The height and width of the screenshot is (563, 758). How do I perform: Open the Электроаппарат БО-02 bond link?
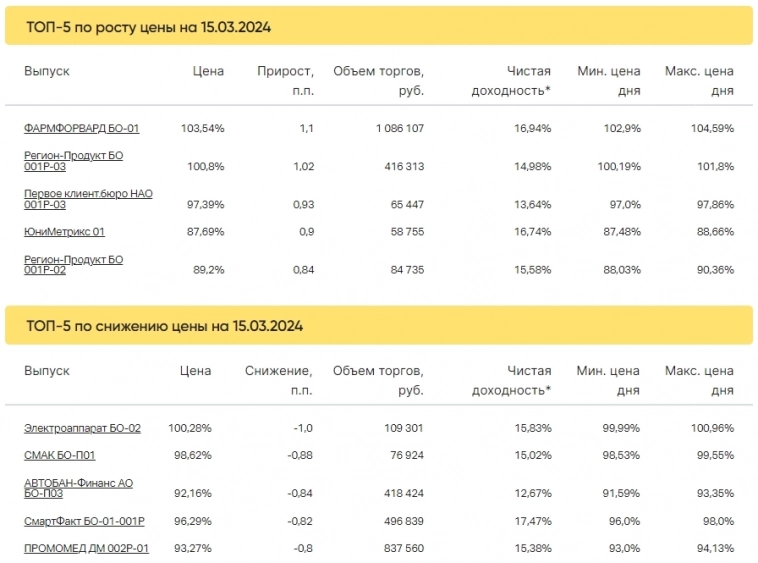82,428
